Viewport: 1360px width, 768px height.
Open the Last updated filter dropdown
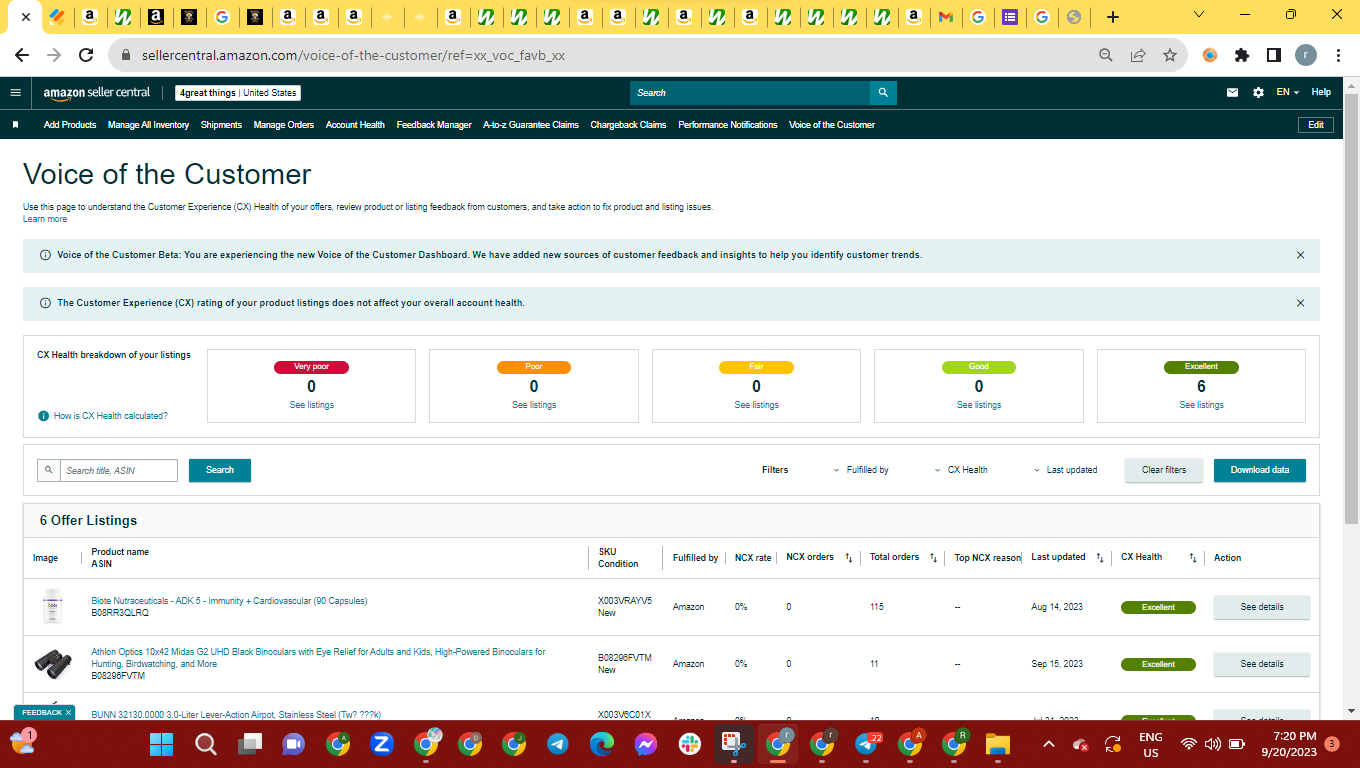pyautogui.click(x=1065, y=470)
